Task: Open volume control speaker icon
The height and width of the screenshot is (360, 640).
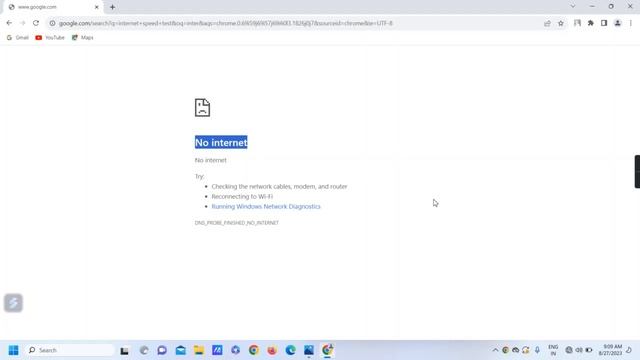Action: tap(579, 350)
